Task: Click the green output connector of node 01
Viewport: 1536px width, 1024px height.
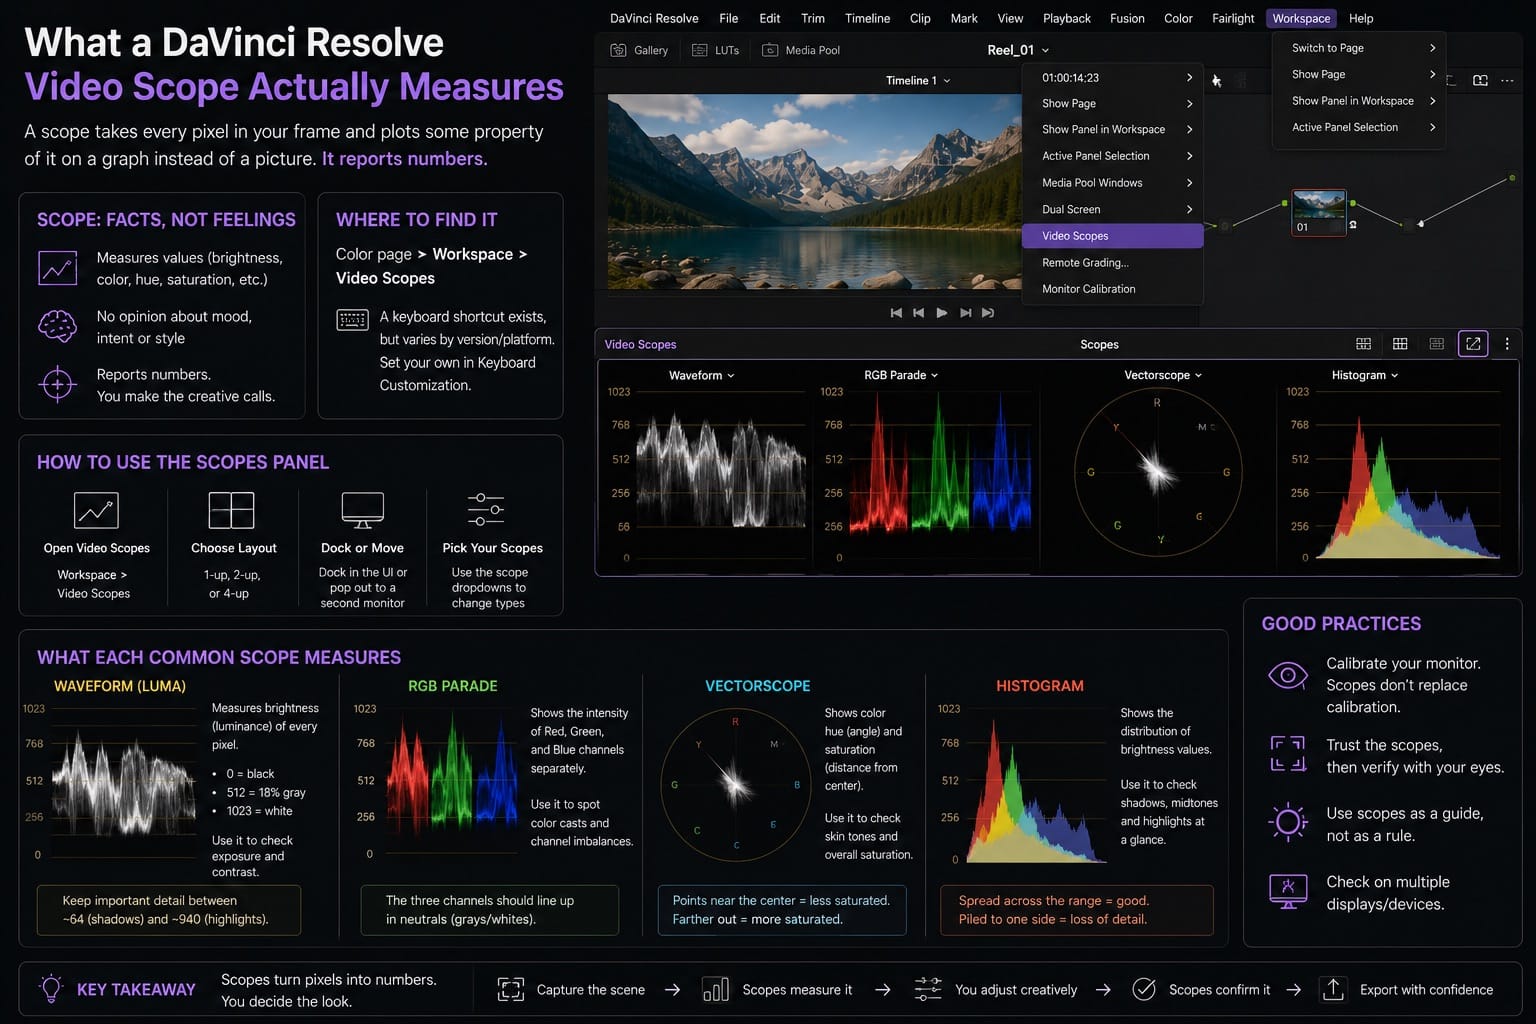Action: [x=1352, y=203]
